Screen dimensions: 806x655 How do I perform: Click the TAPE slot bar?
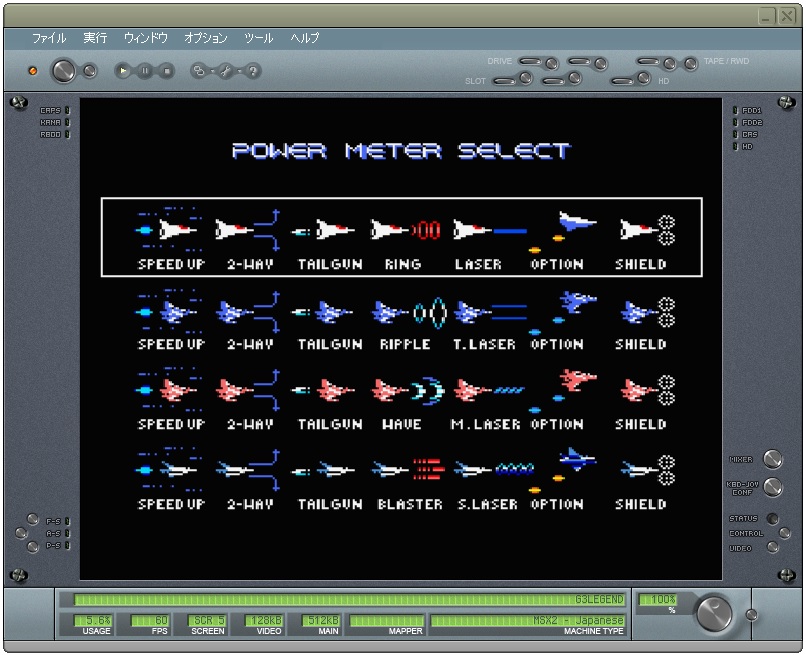[x=648, y=61]
